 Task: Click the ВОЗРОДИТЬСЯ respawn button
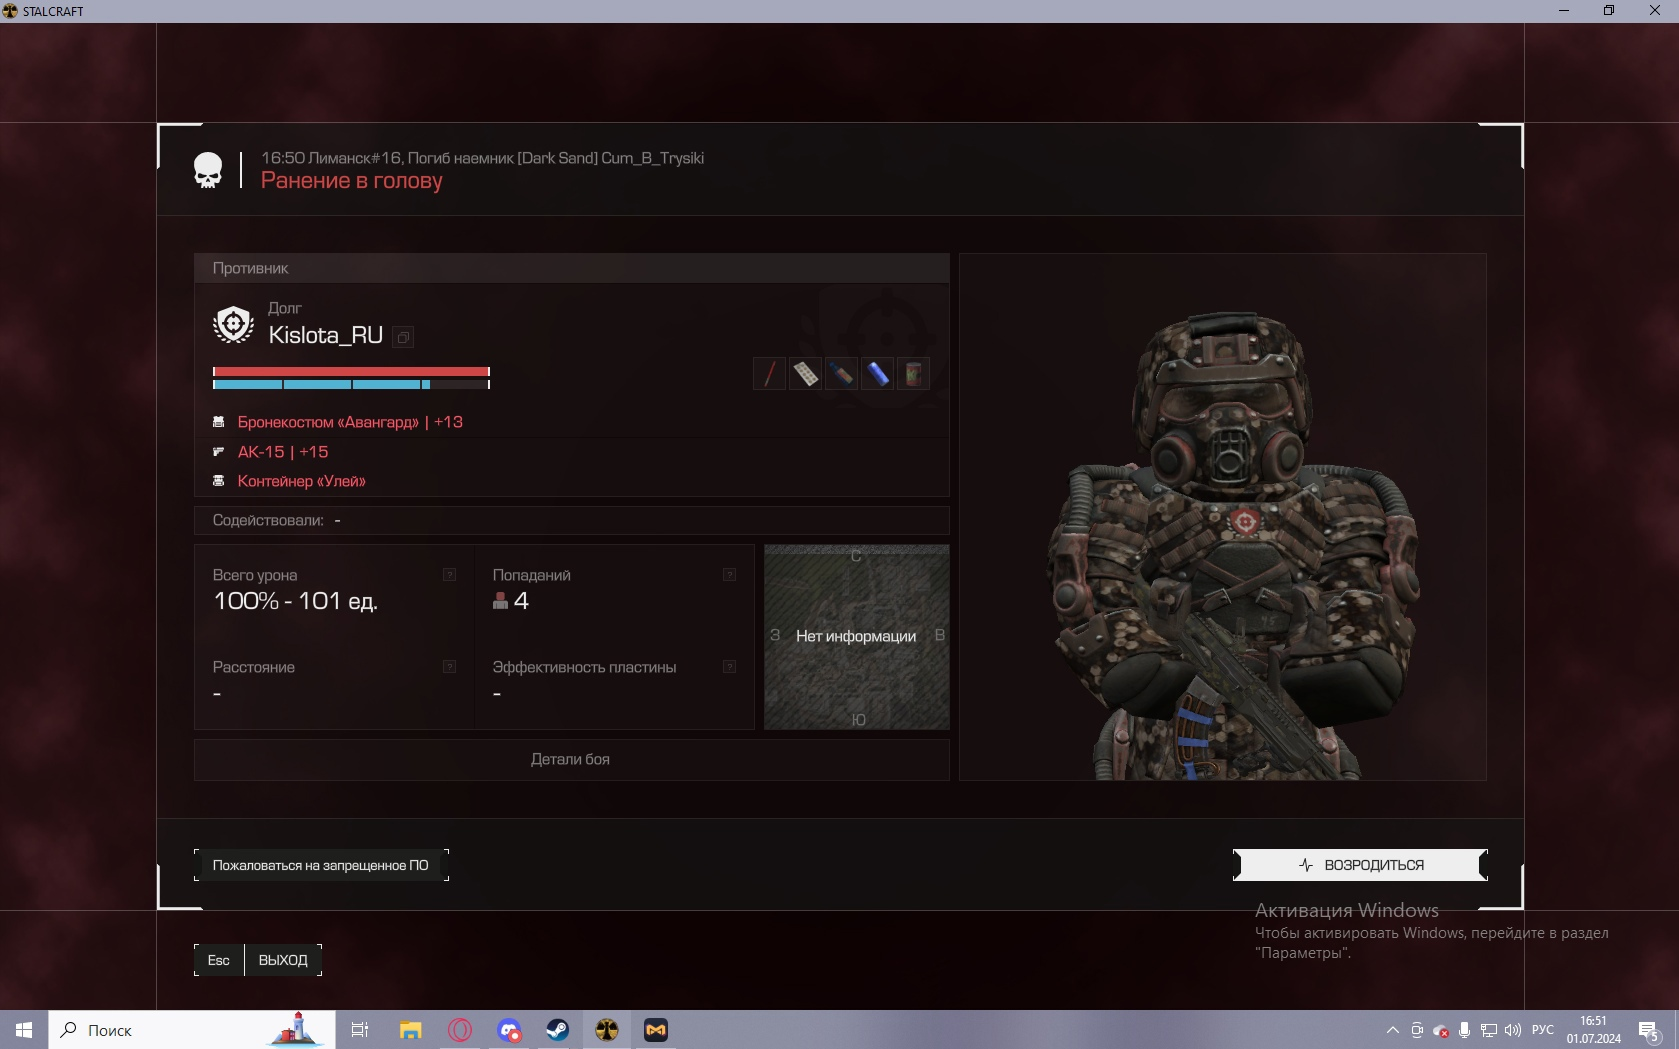pyautogui.click(x=1360, y=865)
